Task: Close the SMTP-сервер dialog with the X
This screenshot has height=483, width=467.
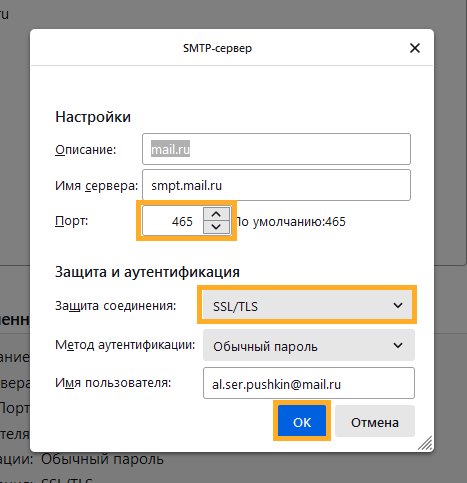Action: click(415, 48)
